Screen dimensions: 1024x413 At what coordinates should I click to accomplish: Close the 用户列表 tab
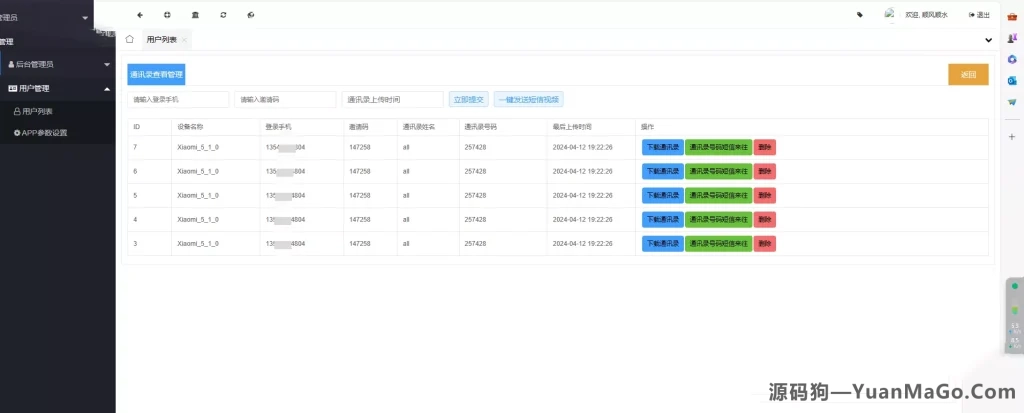pyautogui.click(x=185, y=40)
